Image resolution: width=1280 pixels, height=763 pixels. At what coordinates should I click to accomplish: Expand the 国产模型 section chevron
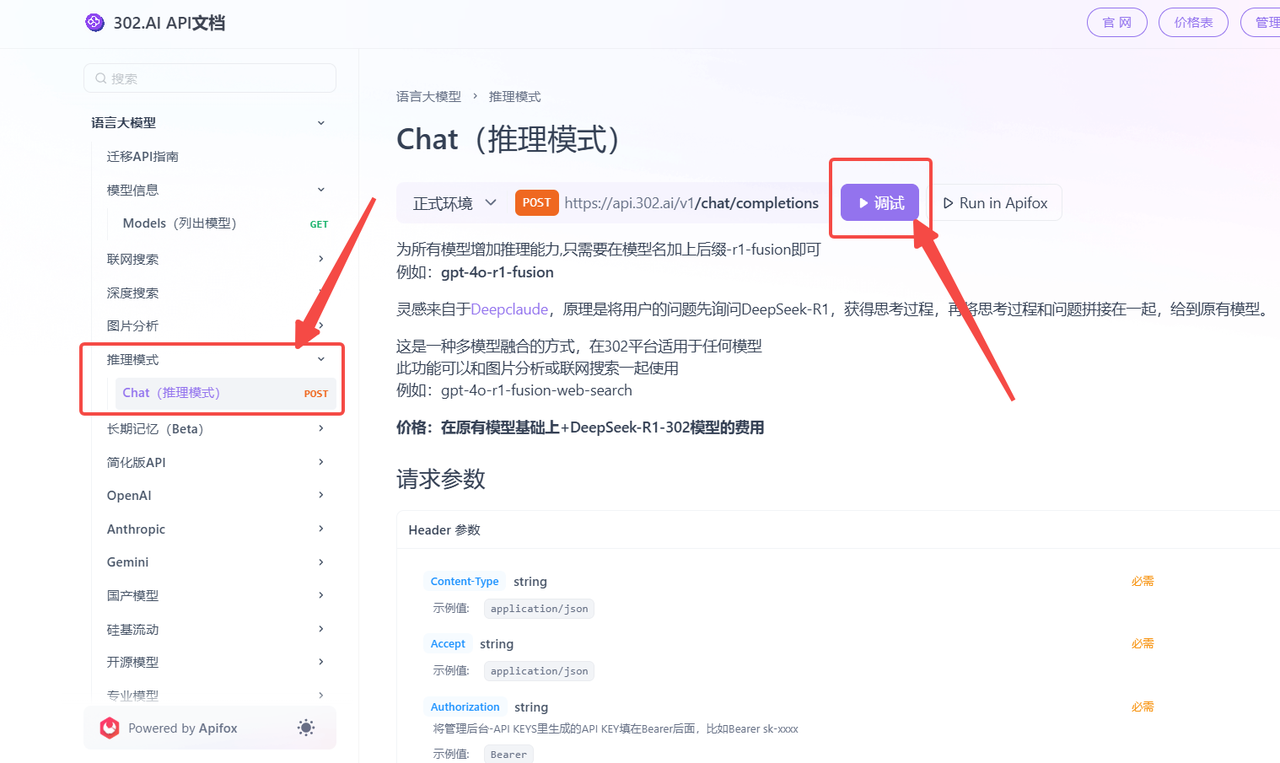321,595
